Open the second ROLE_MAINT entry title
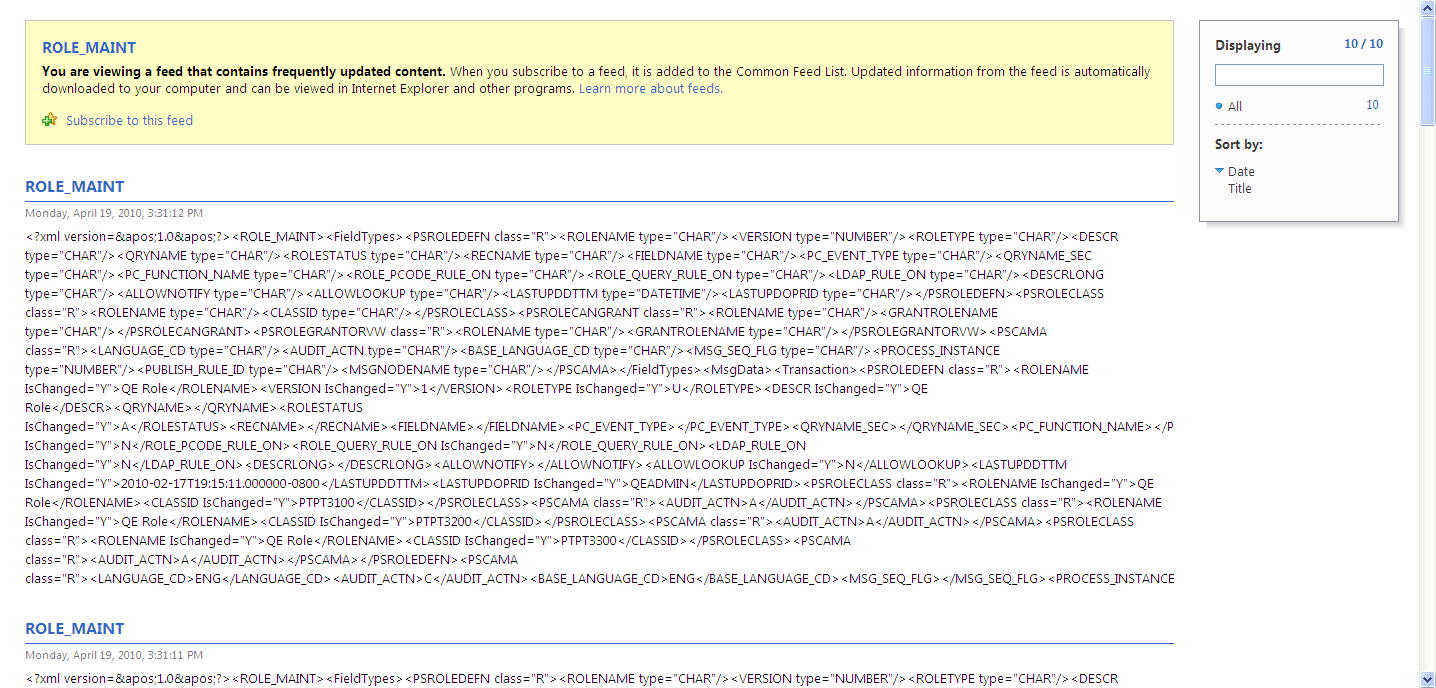The width and height of the screenshot is (1436, 688). pos(74,628)
